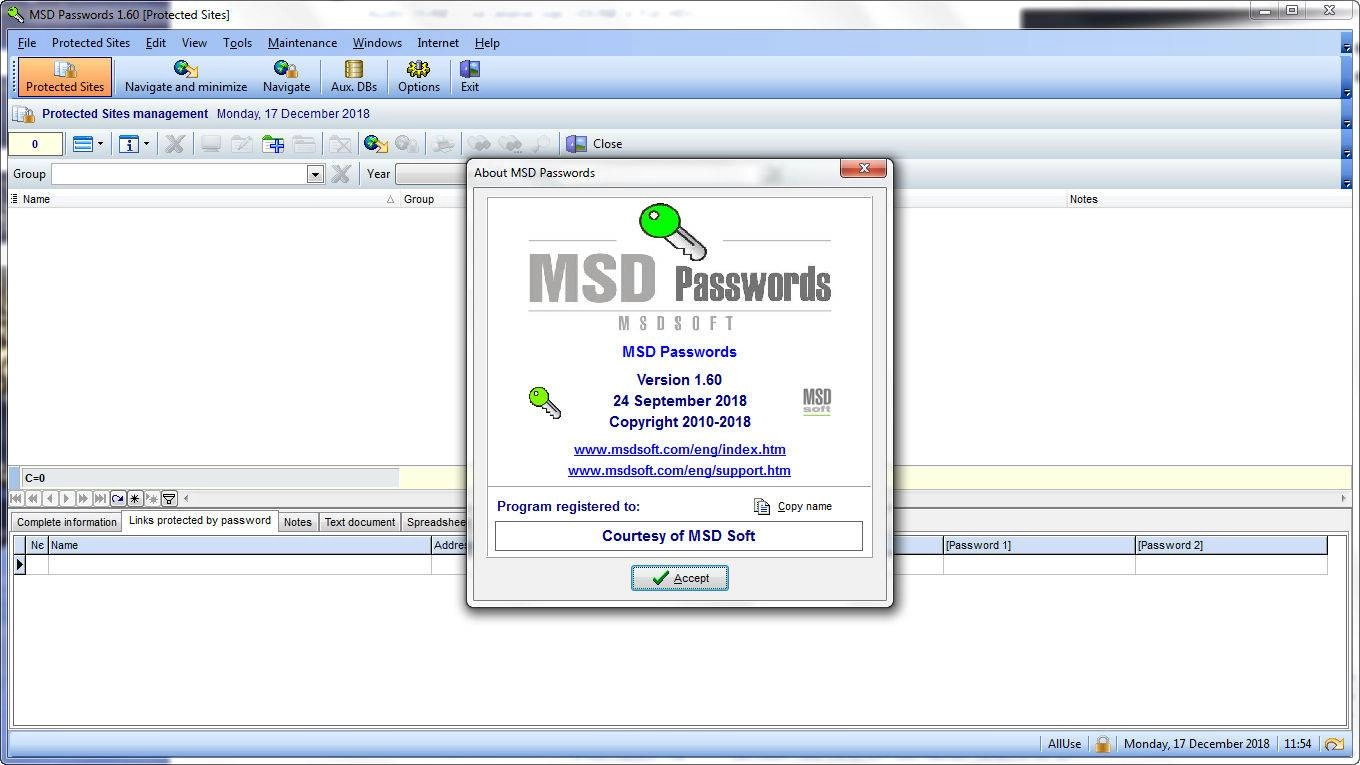The height and width of the screenshot is (765, 1360).
Task: Click the padlock icon in status bar
Action: click(1102, 744)
